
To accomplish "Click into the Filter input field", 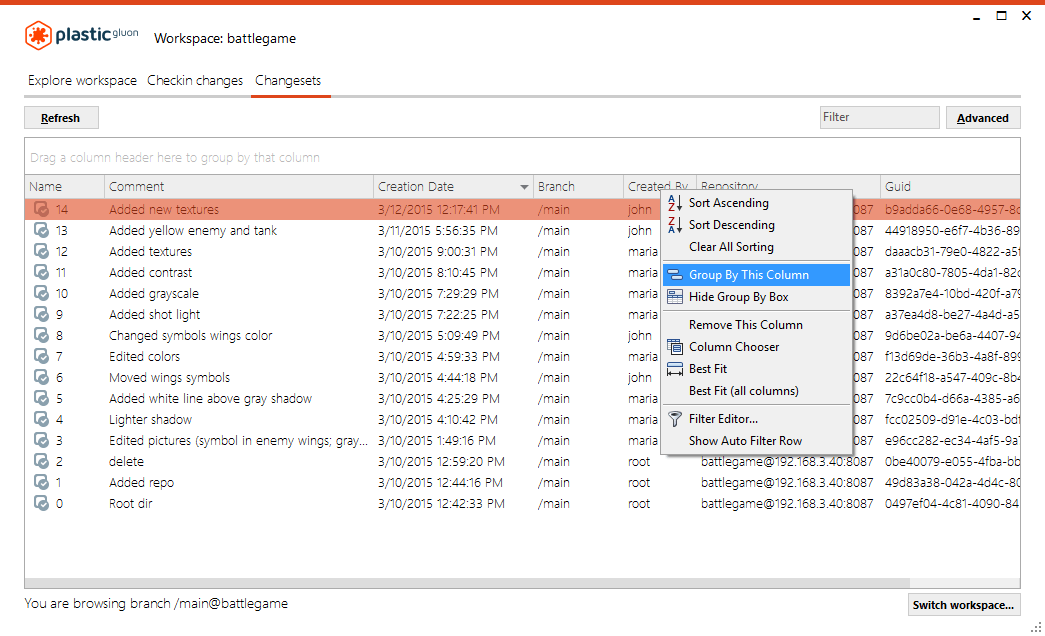I will pos(879,117).
